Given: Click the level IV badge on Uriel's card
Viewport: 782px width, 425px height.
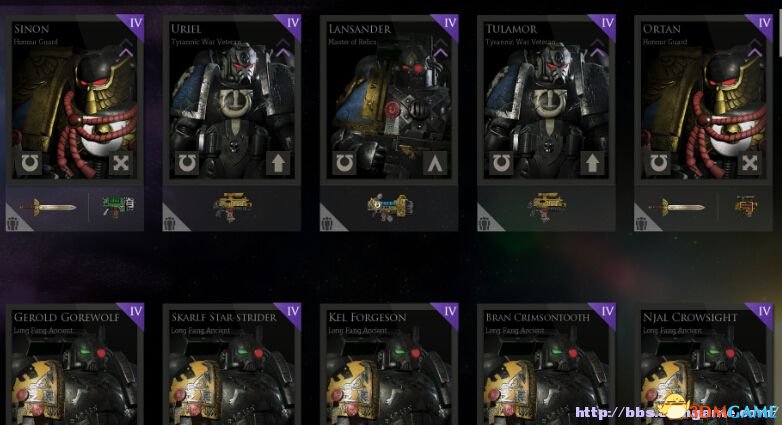Looking at the screenshot, I should coord(291,24).
